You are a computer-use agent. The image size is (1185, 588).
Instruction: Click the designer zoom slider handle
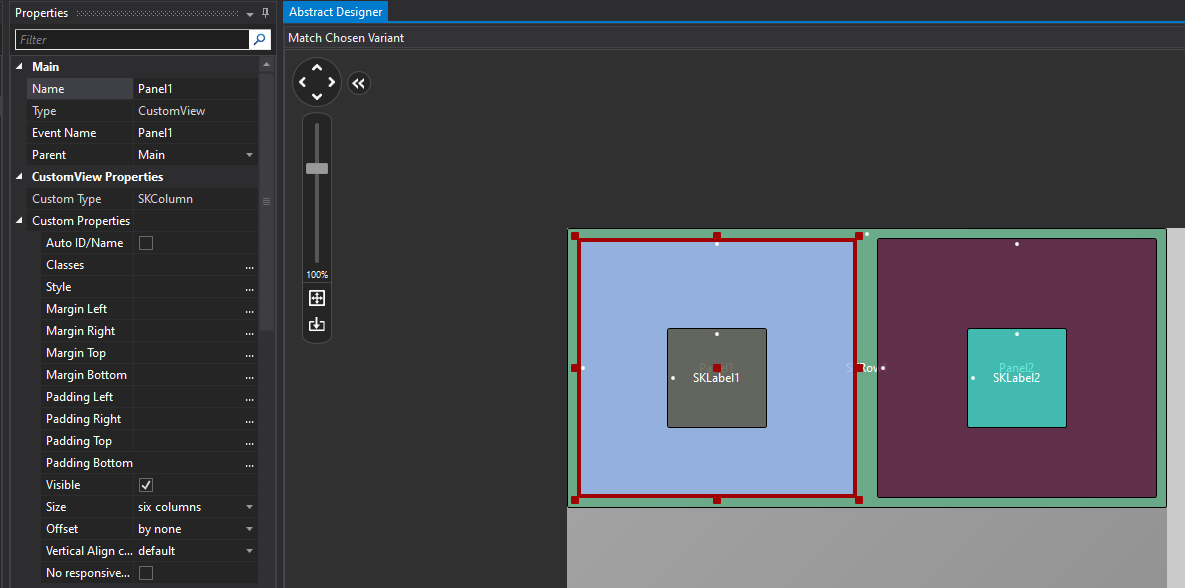coord(317,168)
